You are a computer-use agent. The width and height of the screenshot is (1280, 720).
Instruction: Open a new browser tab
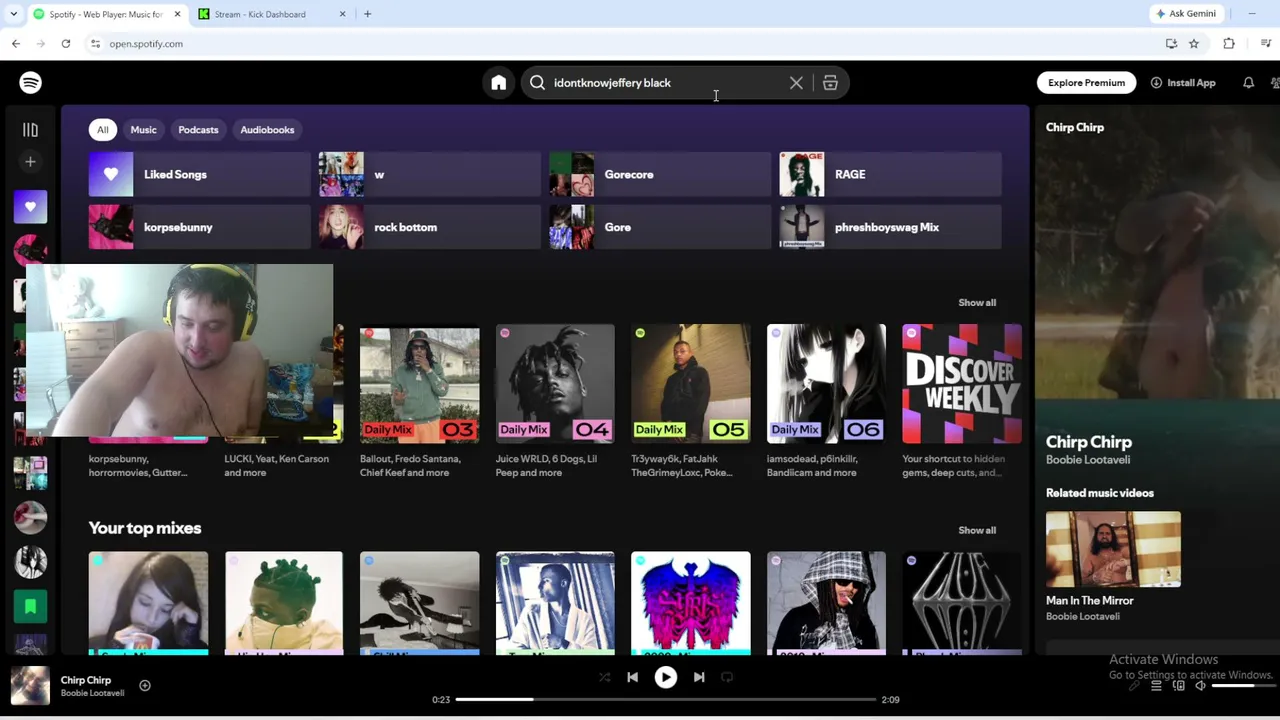coord(367,14)
